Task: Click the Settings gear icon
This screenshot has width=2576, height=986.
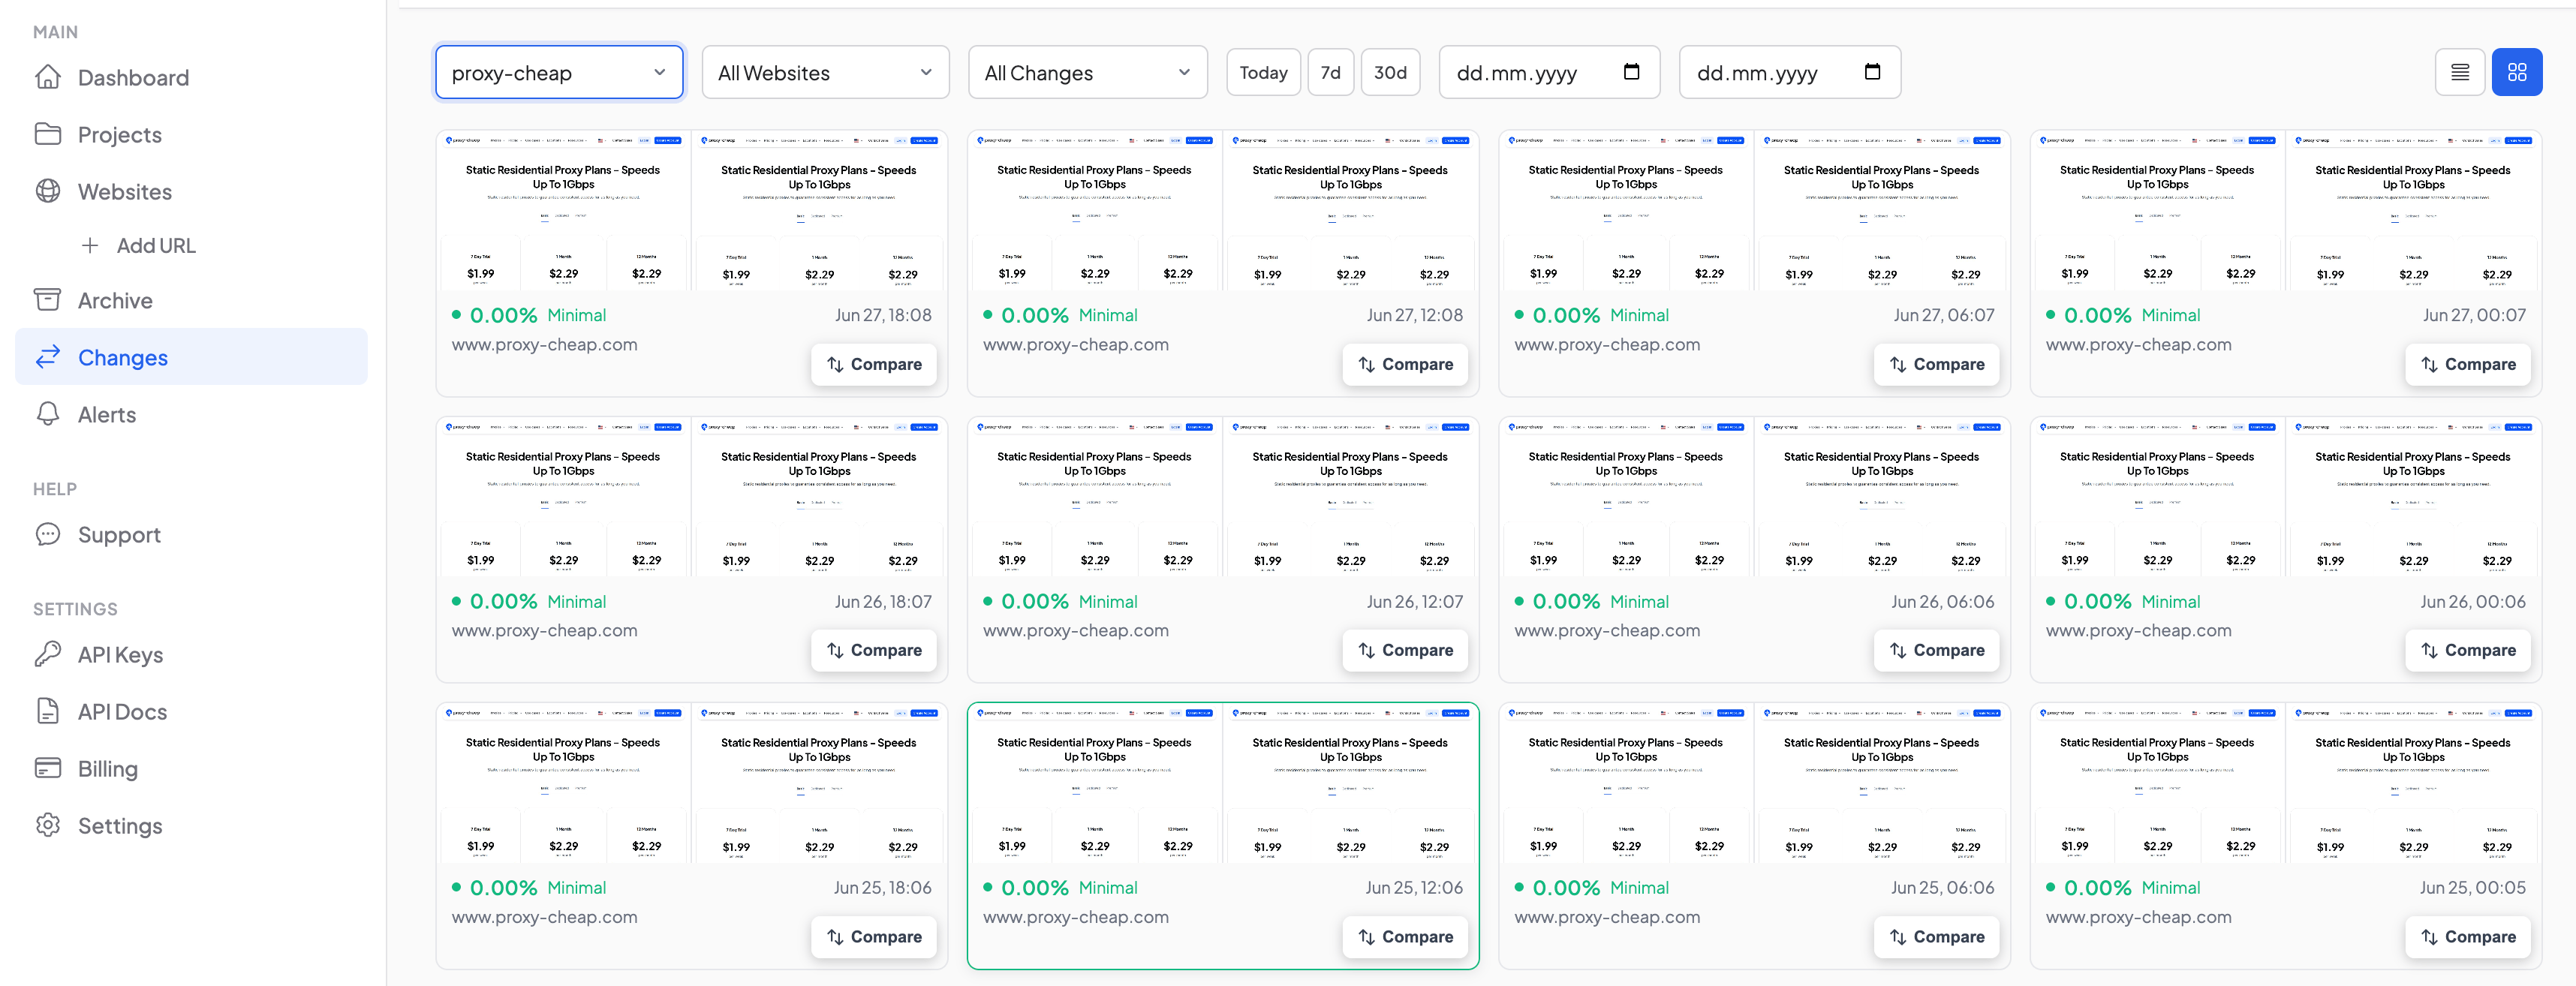Action: (48, 825)
